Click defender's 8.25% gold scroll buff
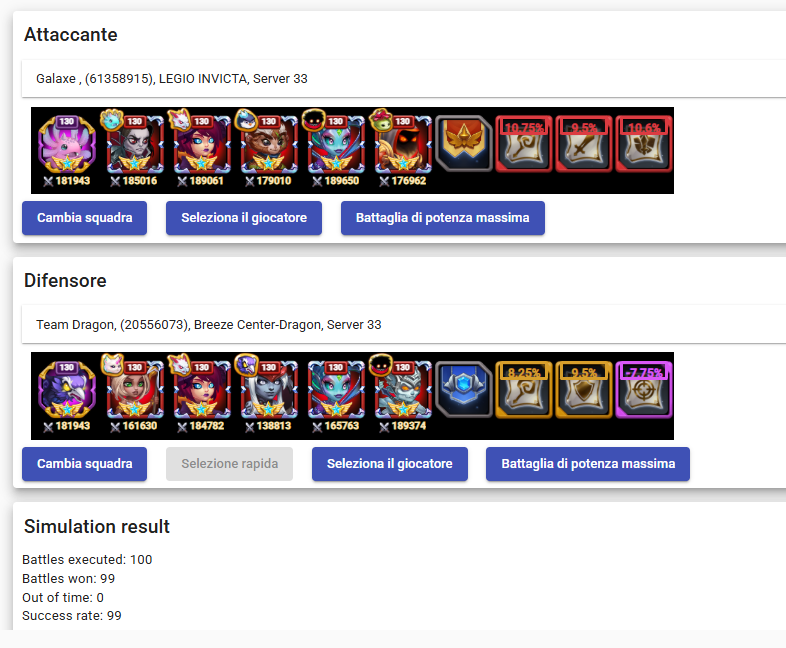The image size is (786, 648). pyautogui.click(x=524, y=390)
